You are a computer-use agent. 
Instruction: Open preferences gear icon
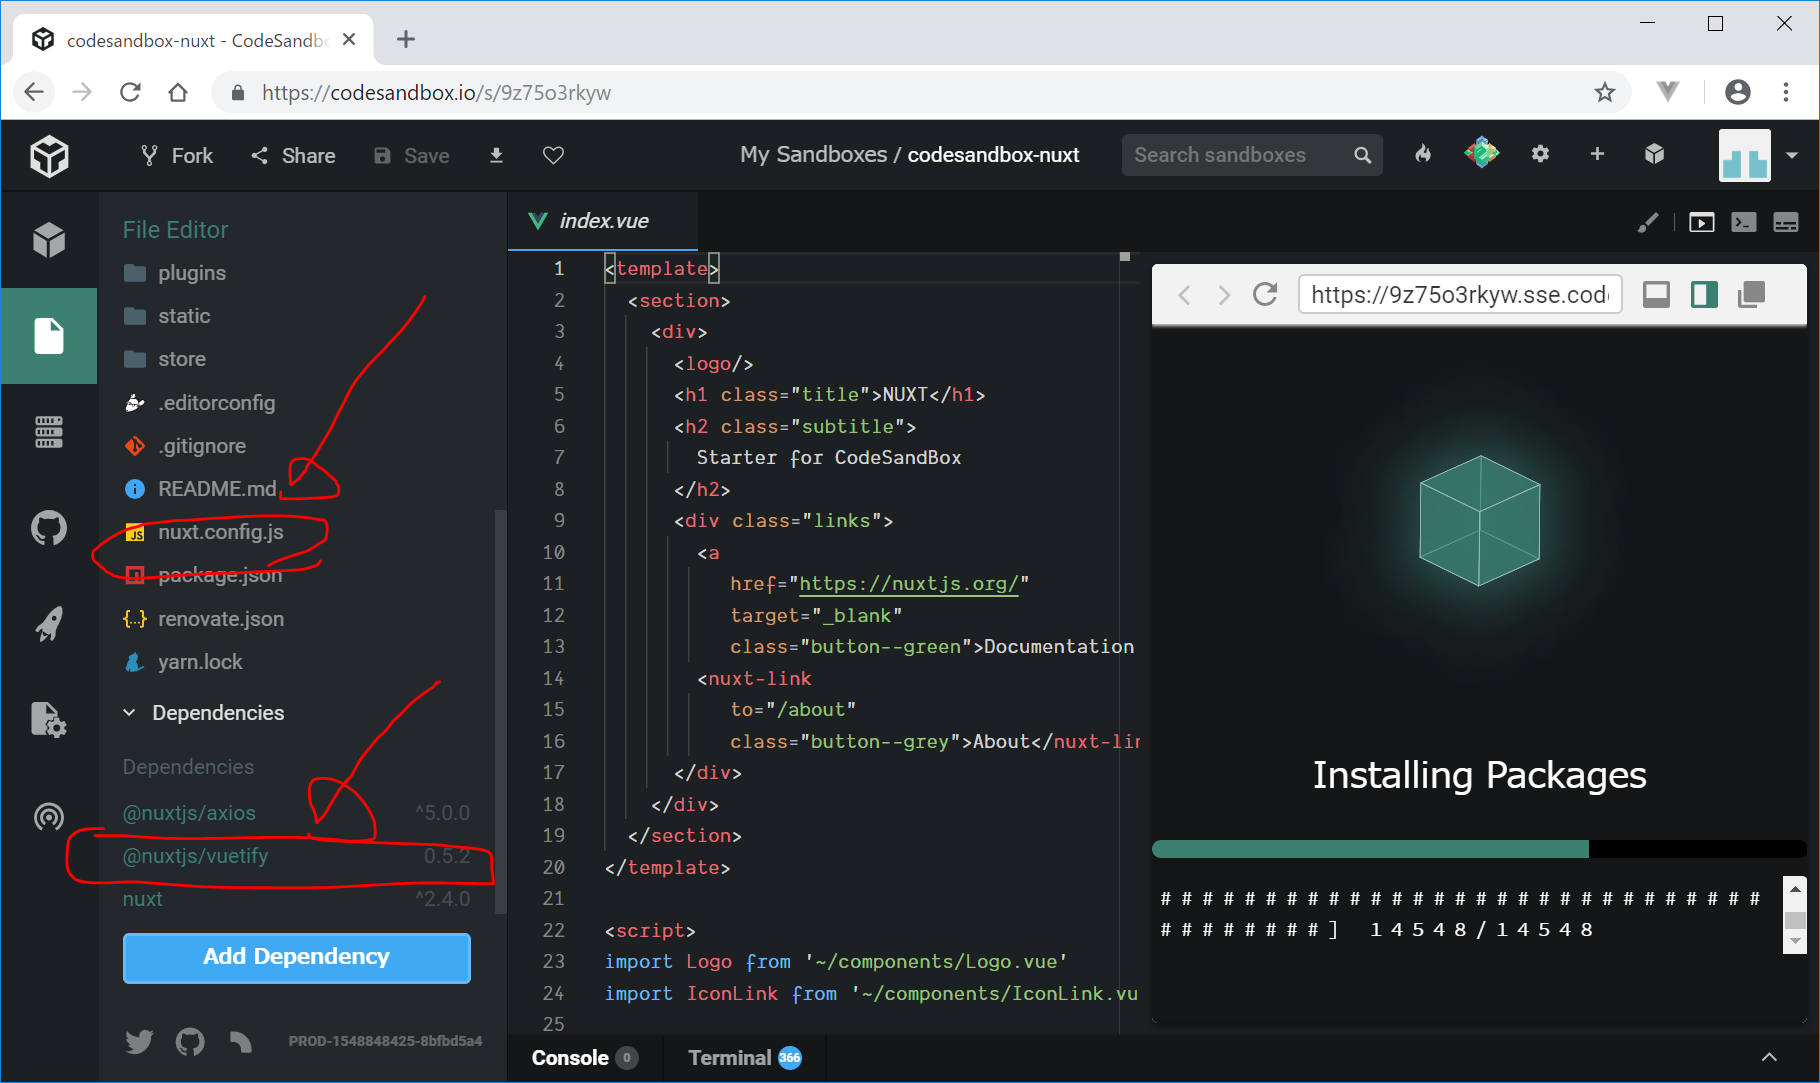[x=1540, y=154]
